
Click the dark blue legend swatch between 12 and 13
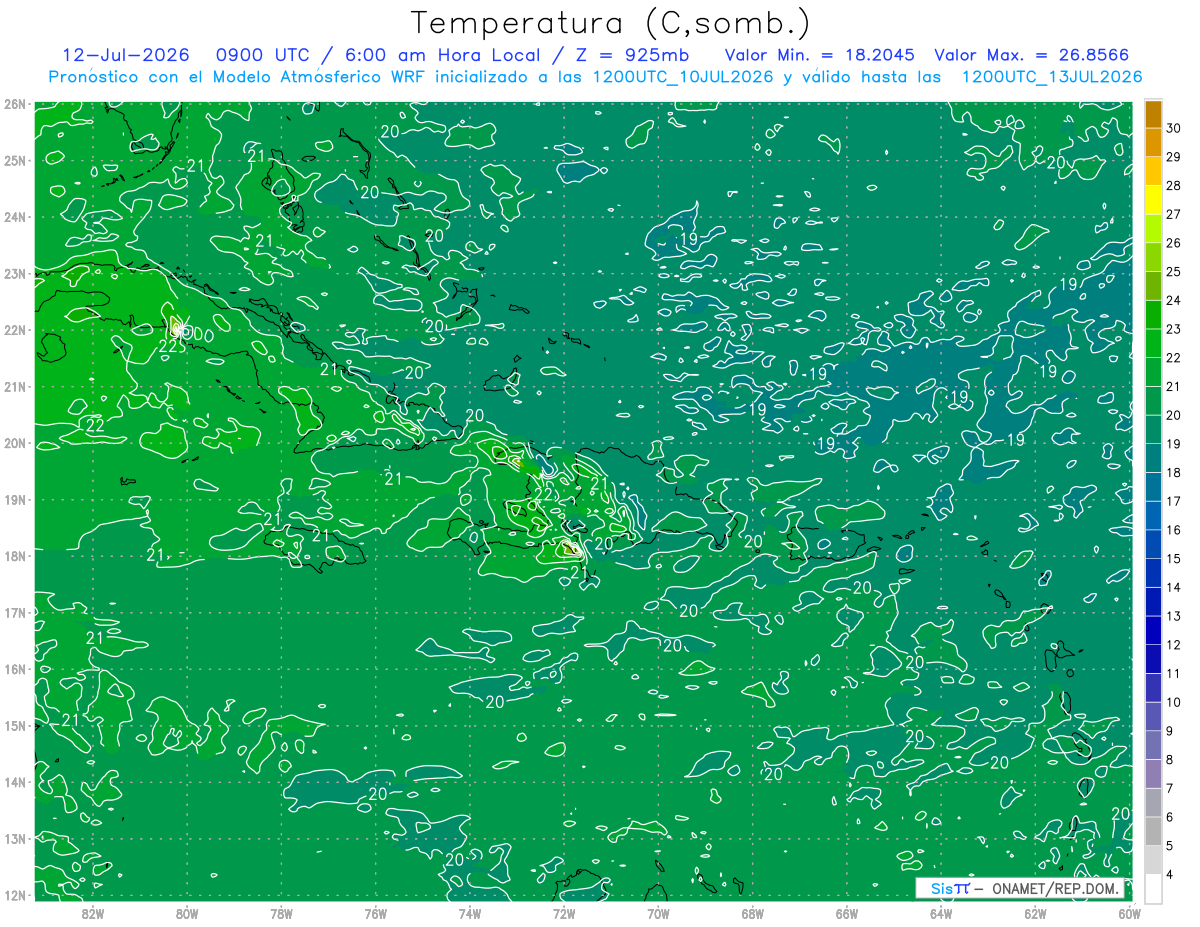(1153, 630)
